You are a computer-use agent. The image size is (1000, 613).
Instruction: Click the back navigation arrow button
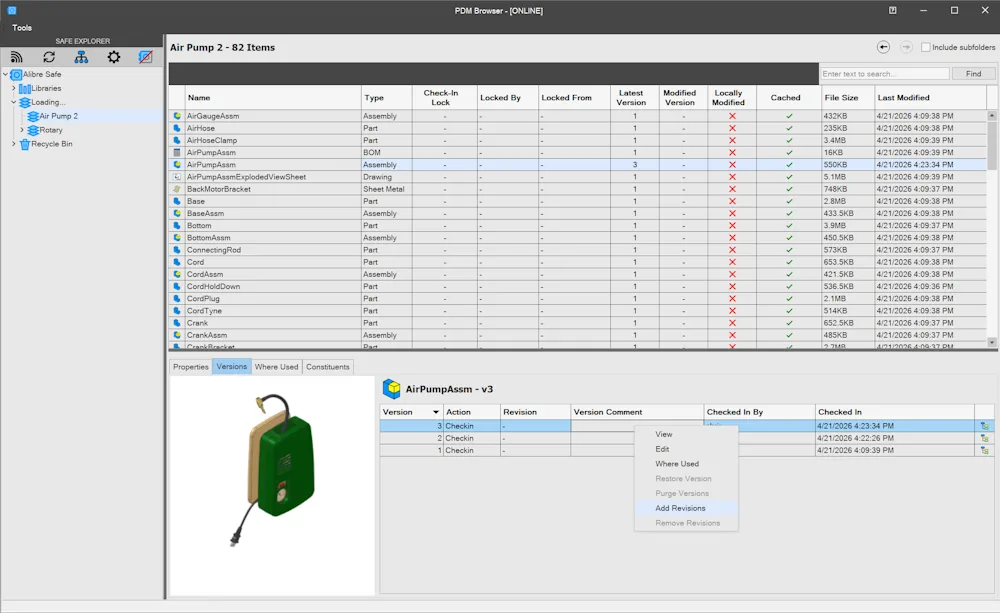(x=883, y=47)
